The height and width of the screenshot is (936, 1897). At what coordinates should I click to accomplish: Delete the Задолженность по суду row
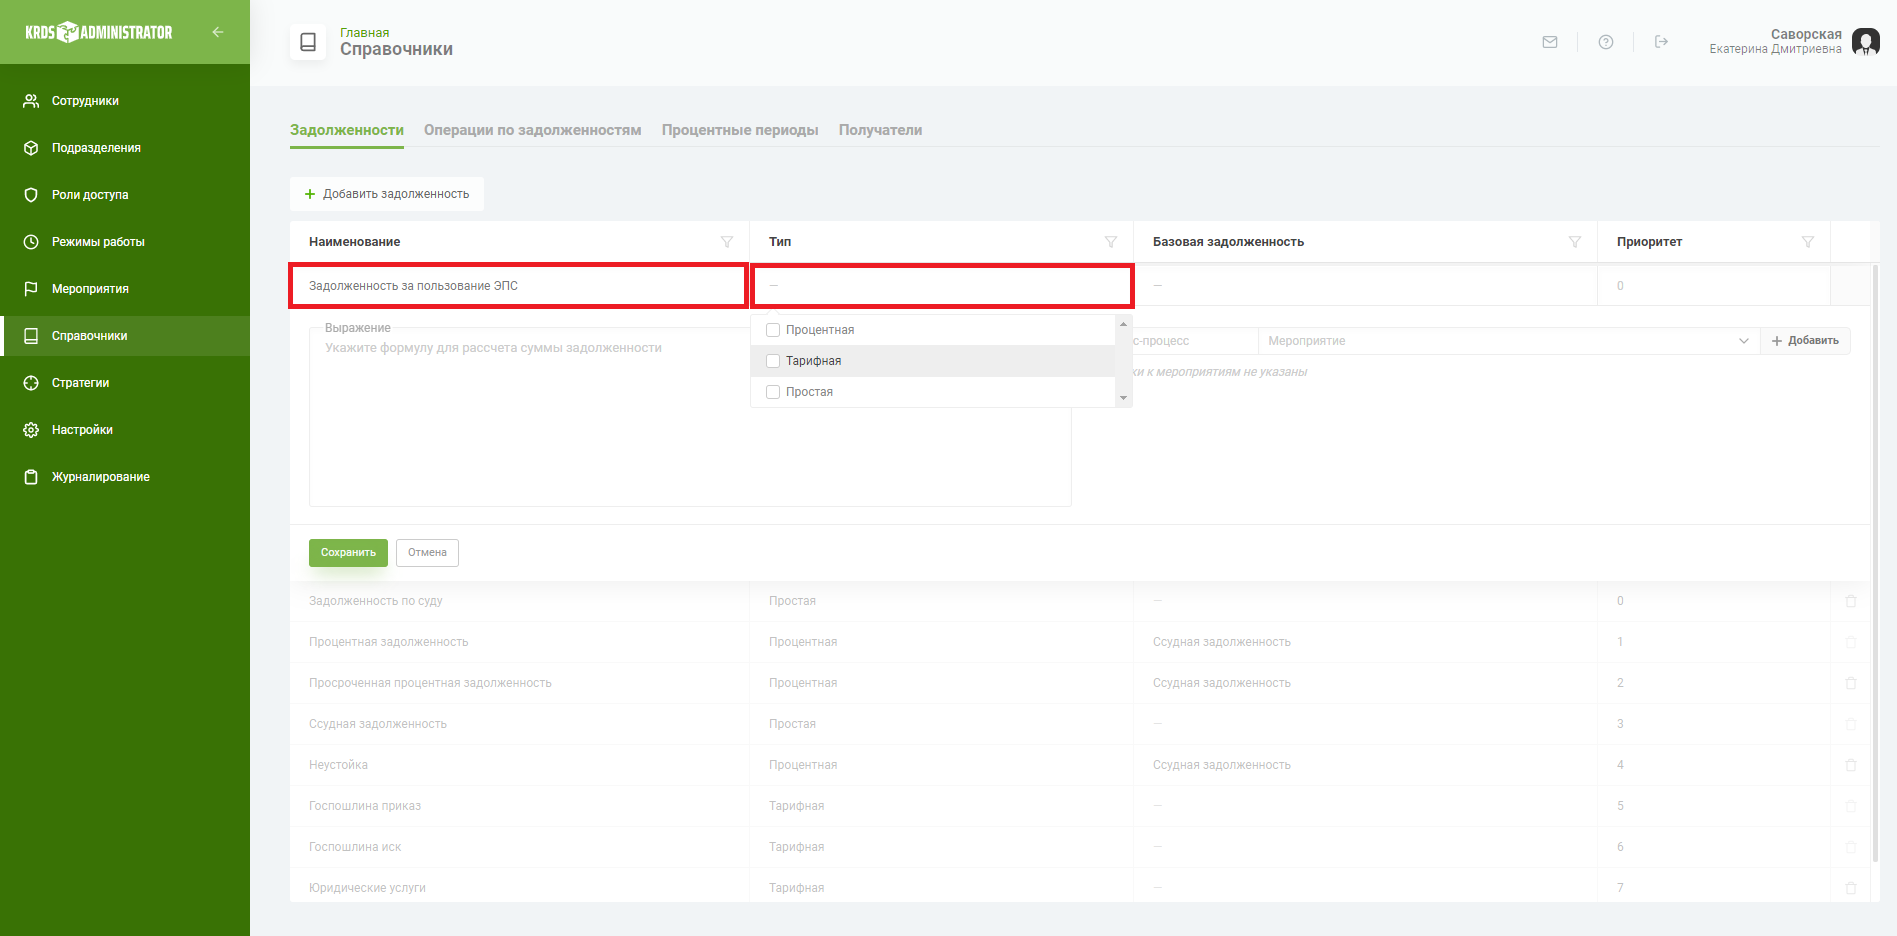(x=1850, y=601)
